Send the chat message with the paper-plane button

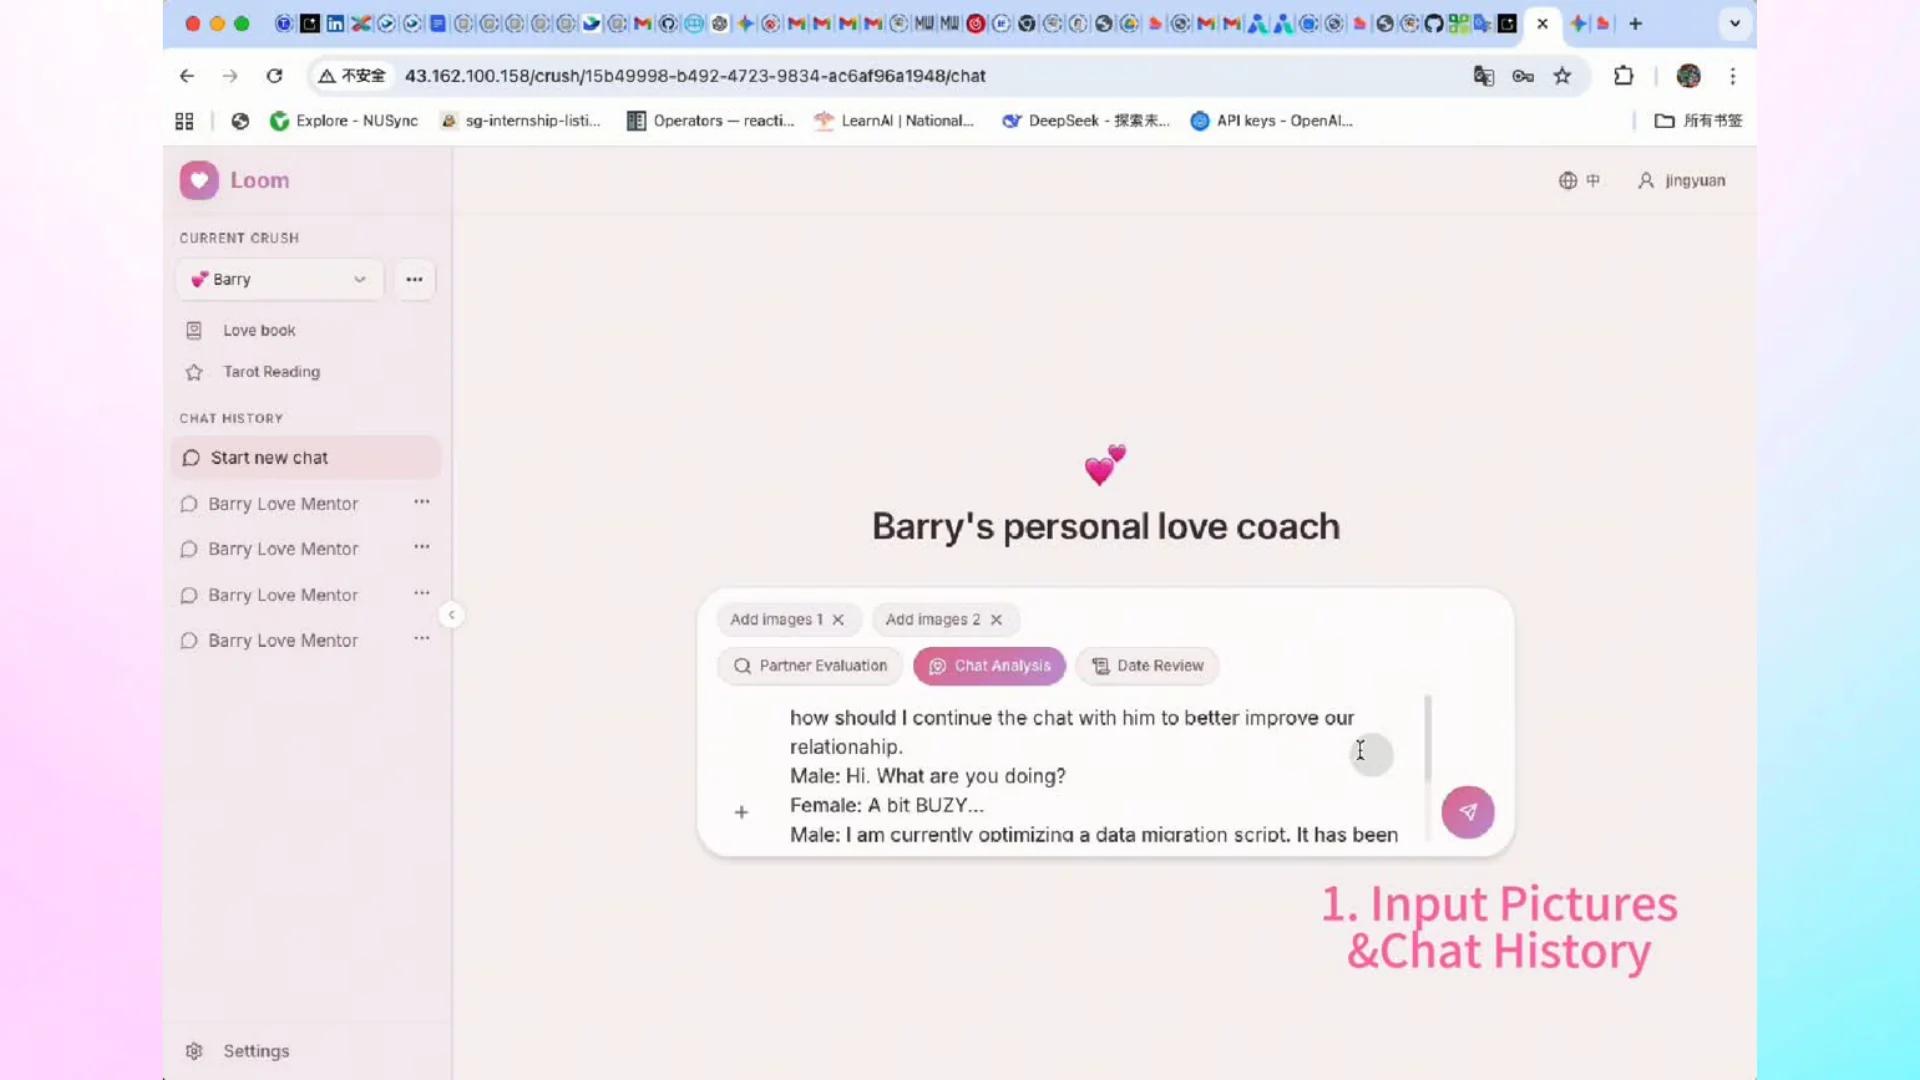click(1467, 812)
